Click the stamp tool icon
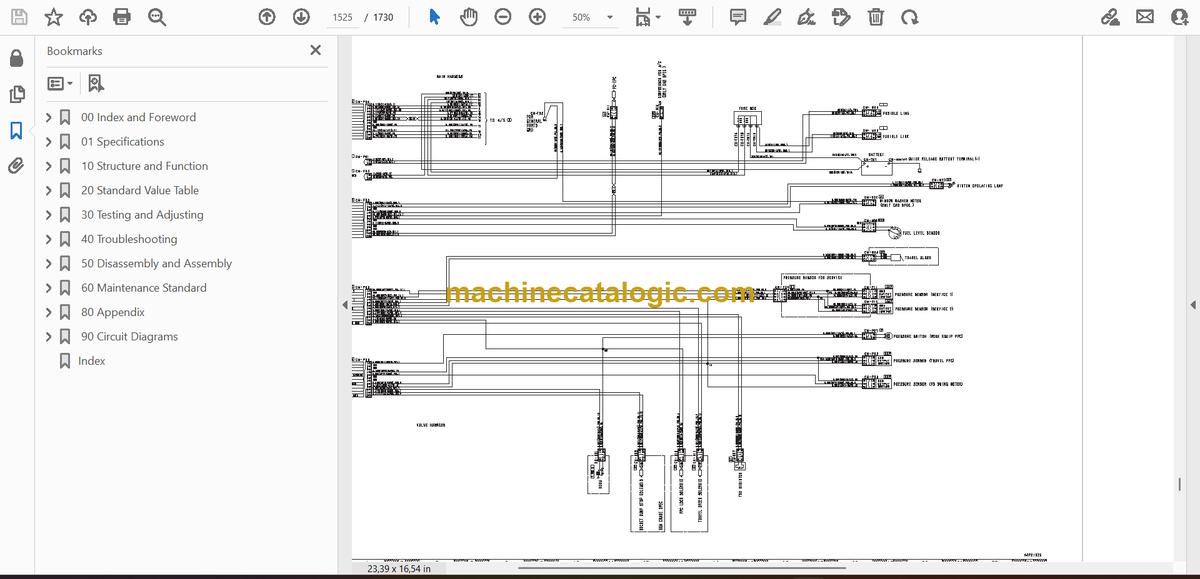Screen dimensions: 1200x579 tap(841, 17)
